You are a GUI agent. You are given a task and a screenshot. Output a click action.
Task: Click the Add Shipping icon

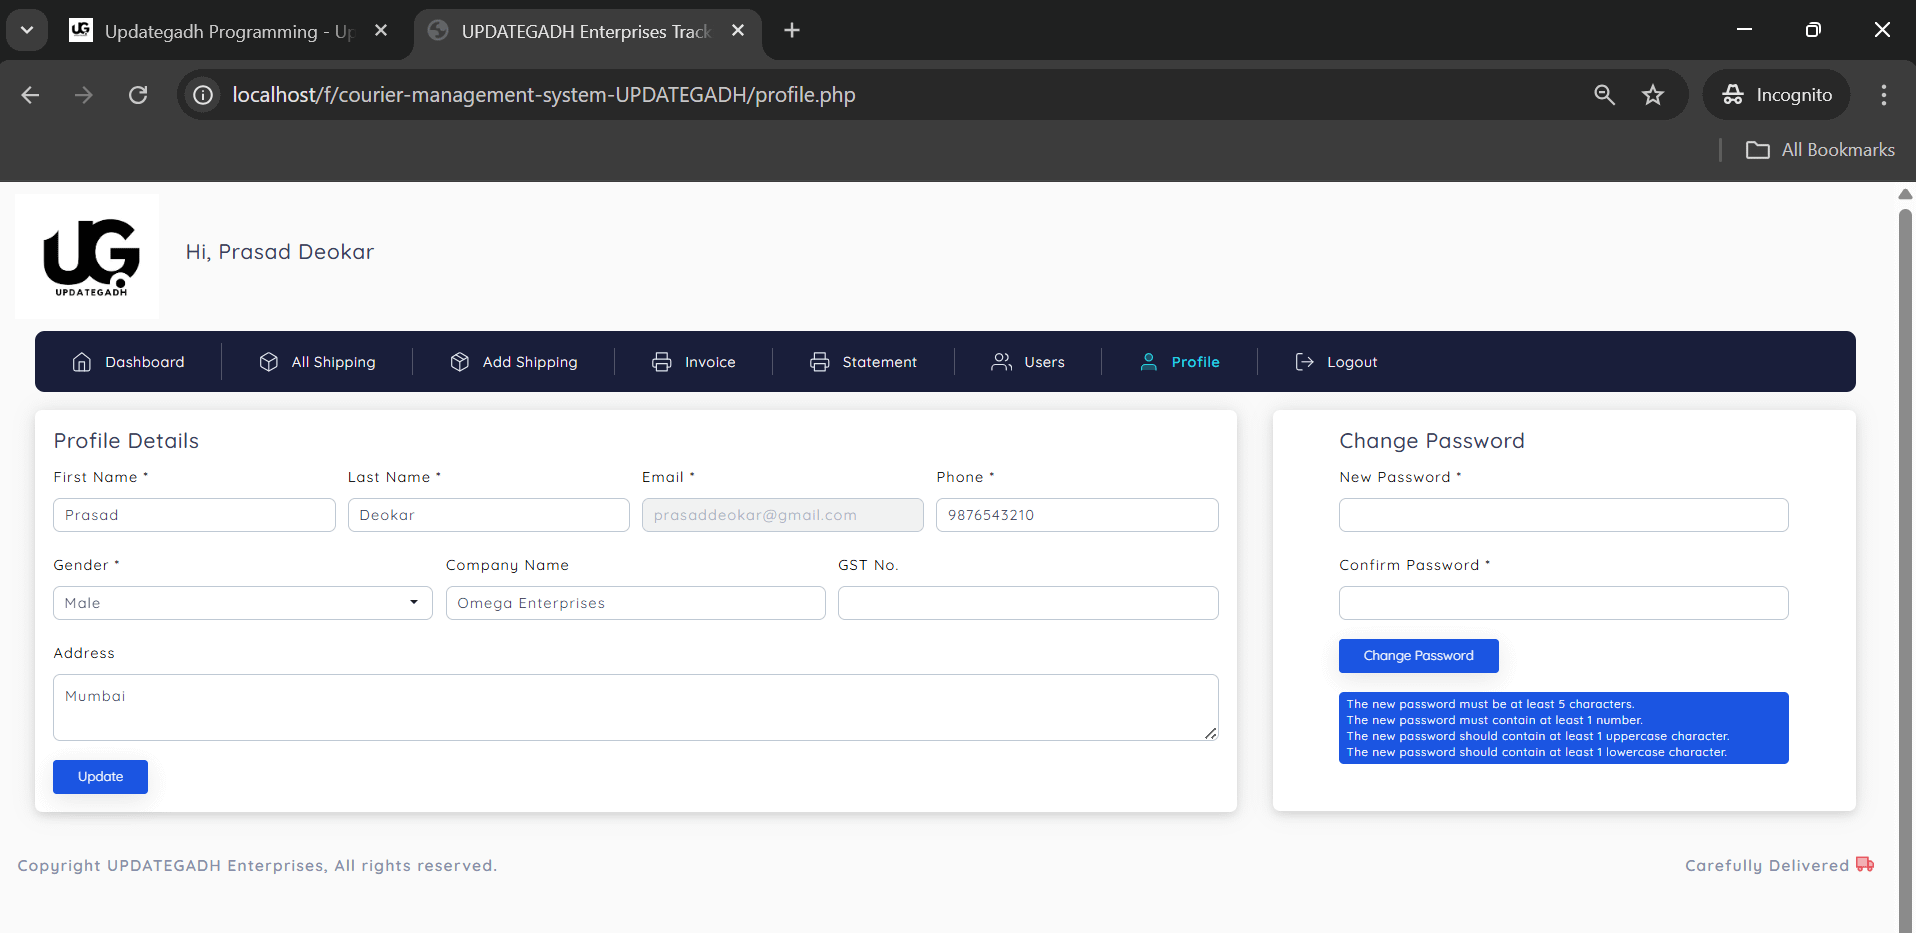pos(458,362)
